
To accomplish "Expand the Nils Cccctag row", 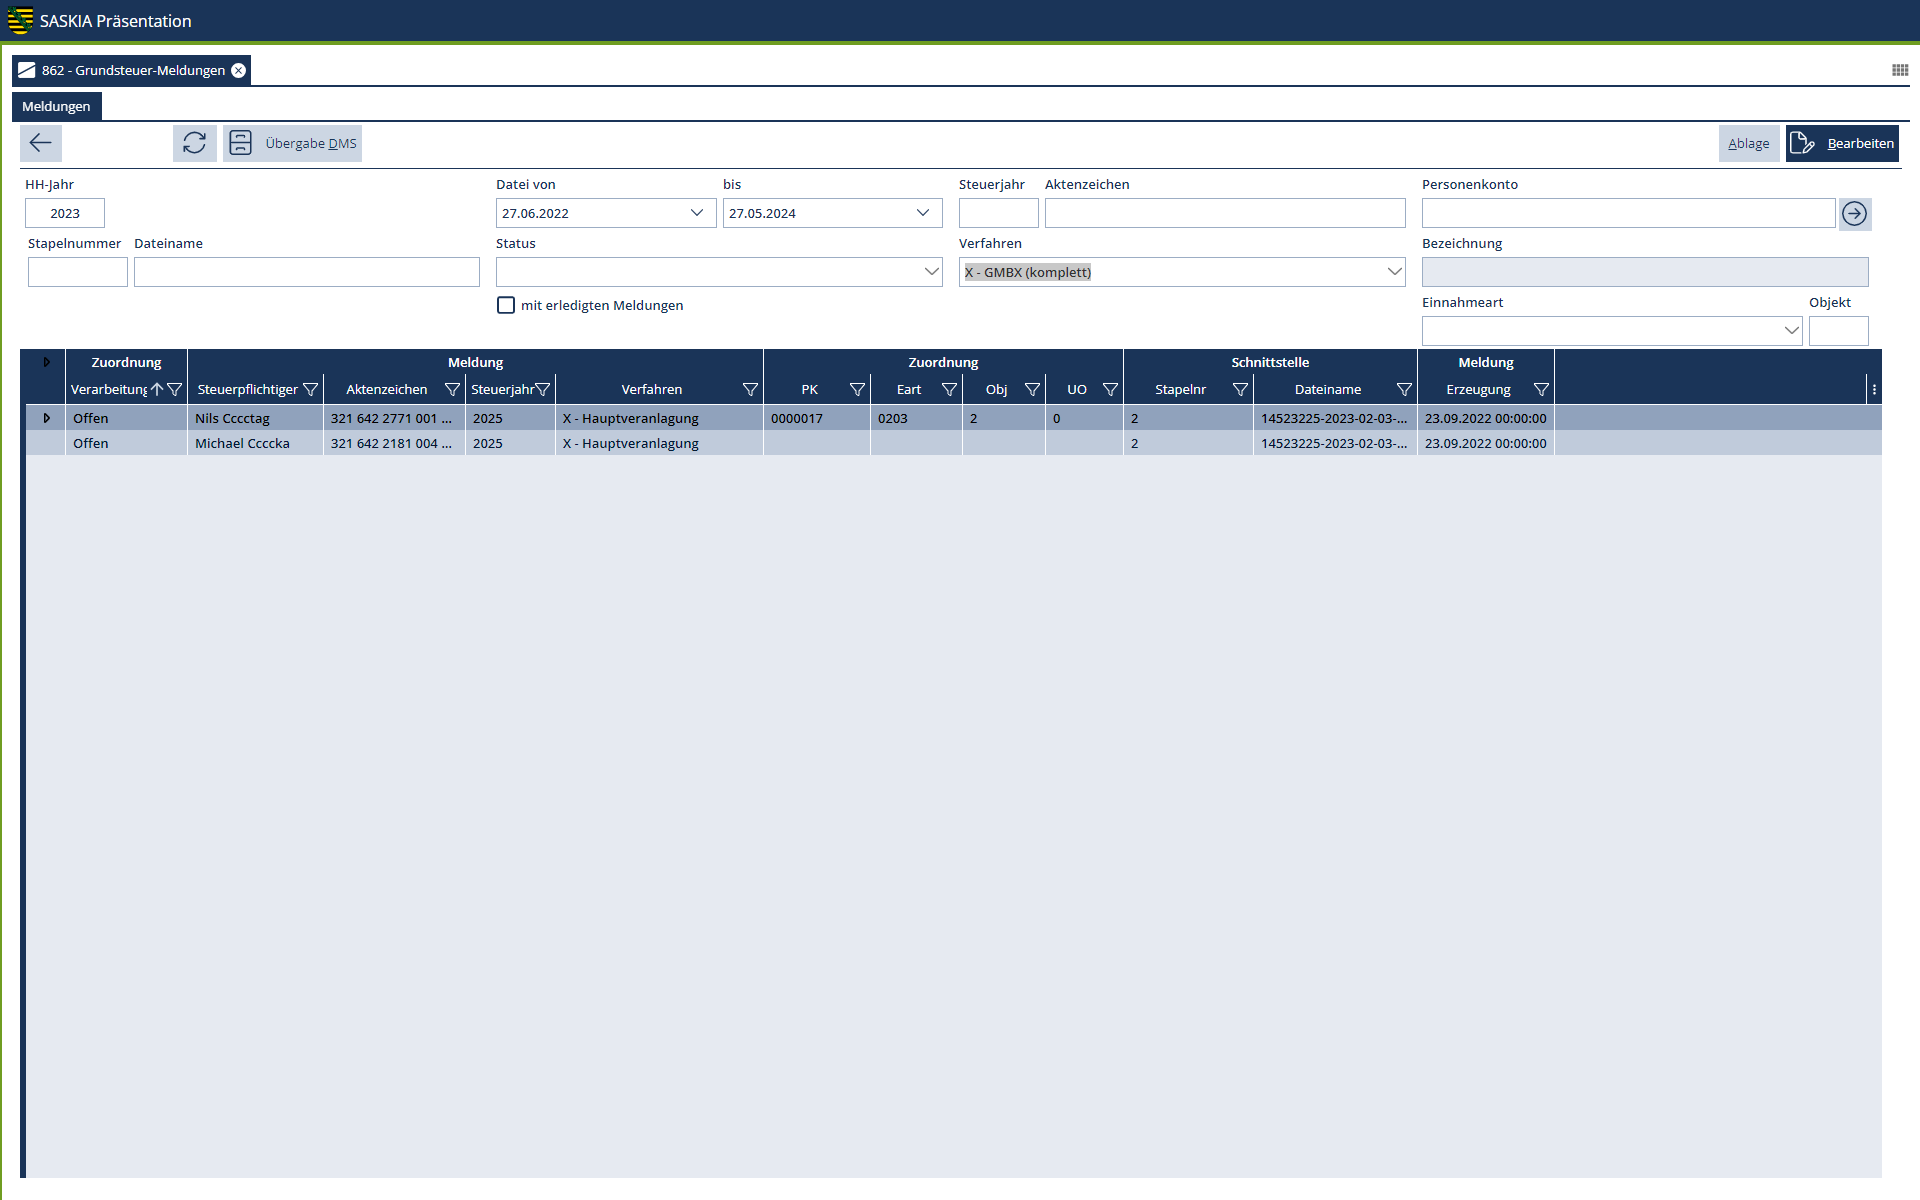I will (46, 418).
